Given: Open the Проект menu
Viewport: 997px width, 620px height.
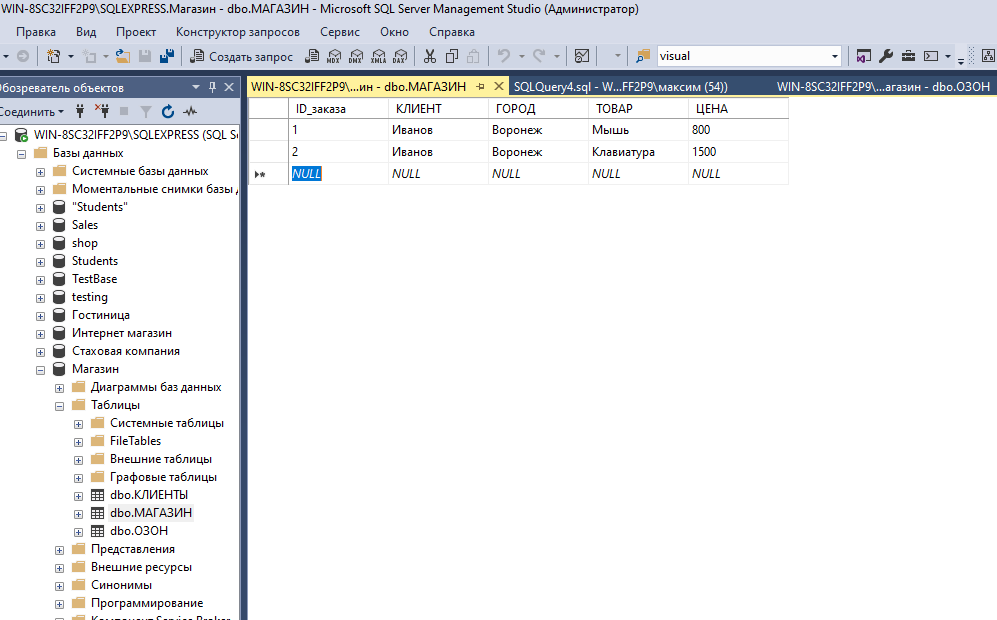Looking at the screenshot, I should tap(135, 32).
